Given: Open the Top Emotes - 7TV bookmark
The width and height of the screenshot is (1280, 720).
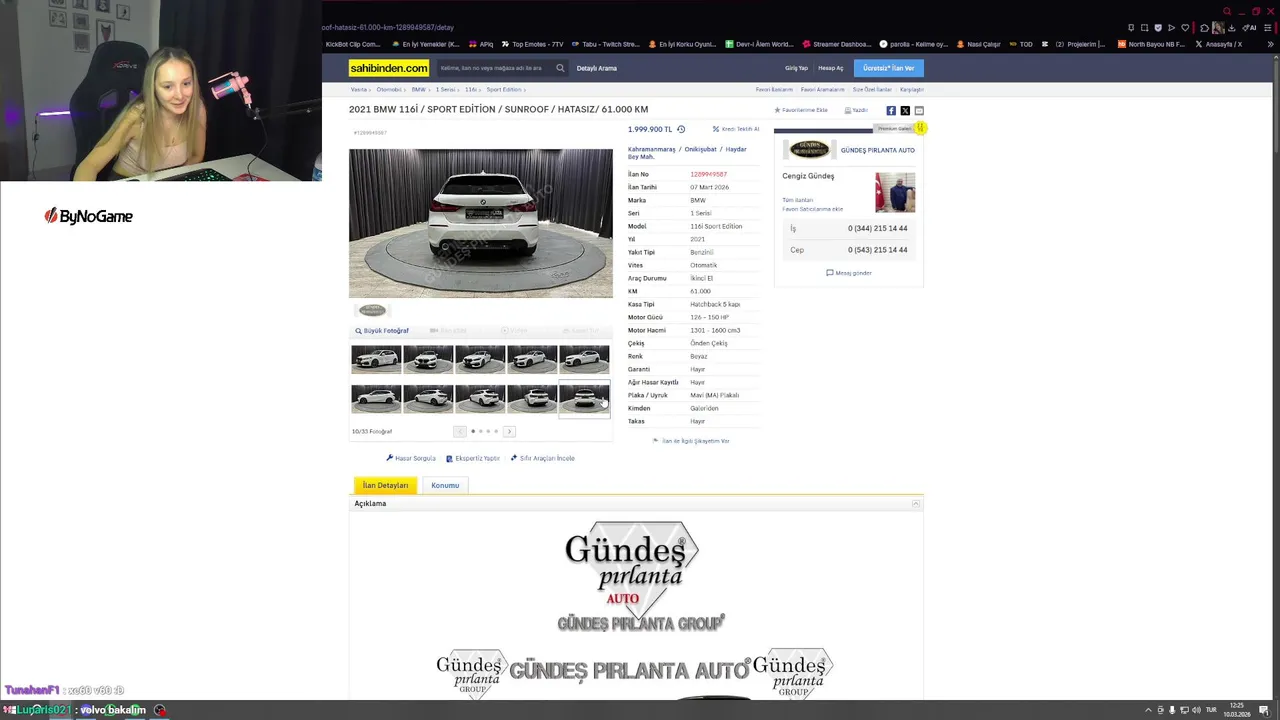Looking at the screenshot, I should pyautogui.click(x=532, y=44).
